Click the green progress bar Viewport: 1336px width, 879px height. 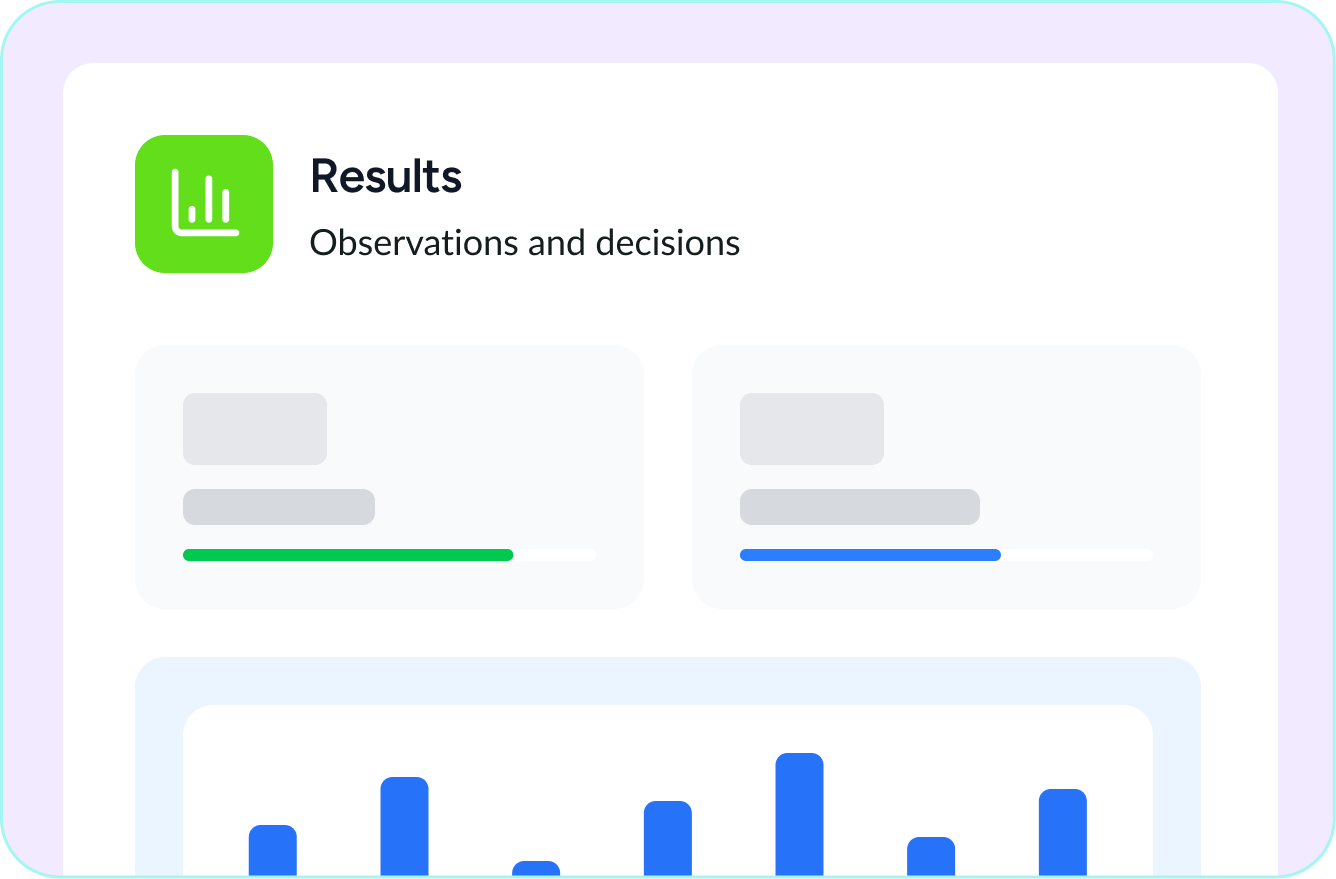(348, 555)
